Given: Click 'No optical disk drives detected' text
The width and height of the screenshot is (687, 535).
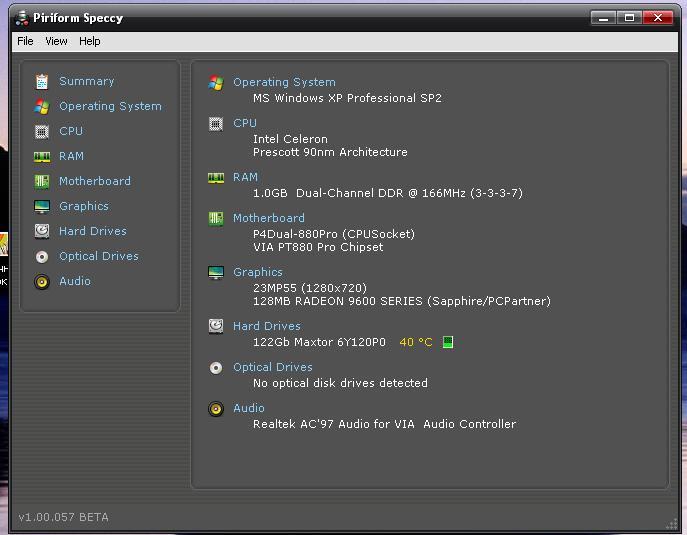Looking at the screenshot, I should (x=340, y=383).
